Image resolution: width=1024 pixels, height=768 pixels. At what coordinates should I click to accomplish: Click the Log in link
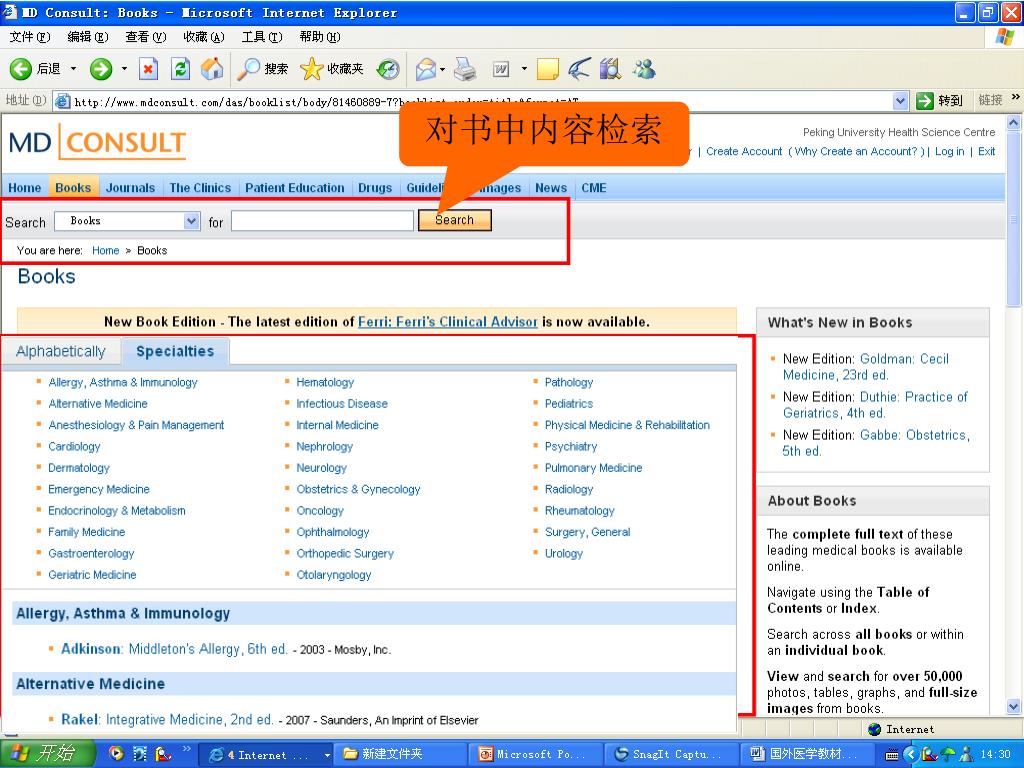[x=950, y=152]
